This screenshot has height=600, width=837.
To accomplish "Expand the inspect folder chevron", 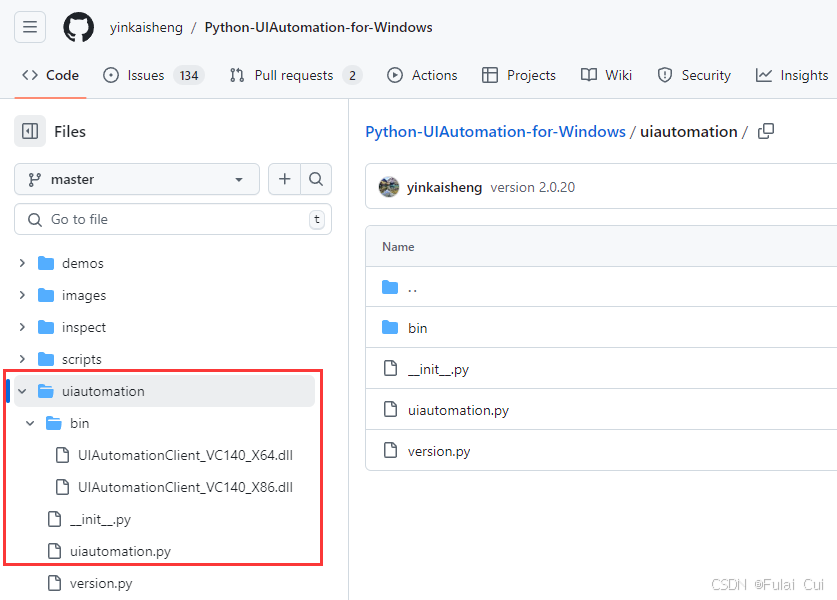I will pos(22,327).
